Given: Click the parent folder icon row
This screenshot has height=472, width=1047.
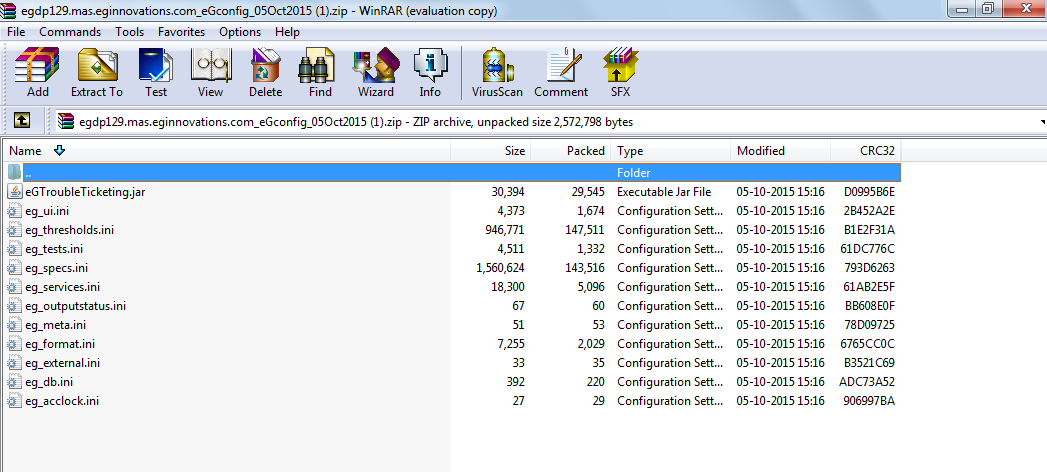Looking at the screenshot, I should click(14, 172).
